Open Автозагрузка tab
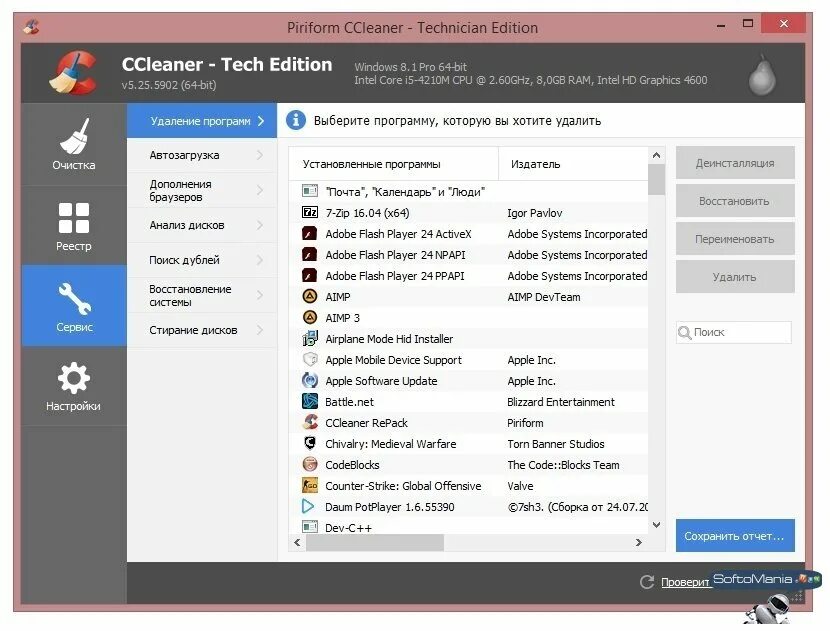 pyautogui.click(x=202, y=155)
